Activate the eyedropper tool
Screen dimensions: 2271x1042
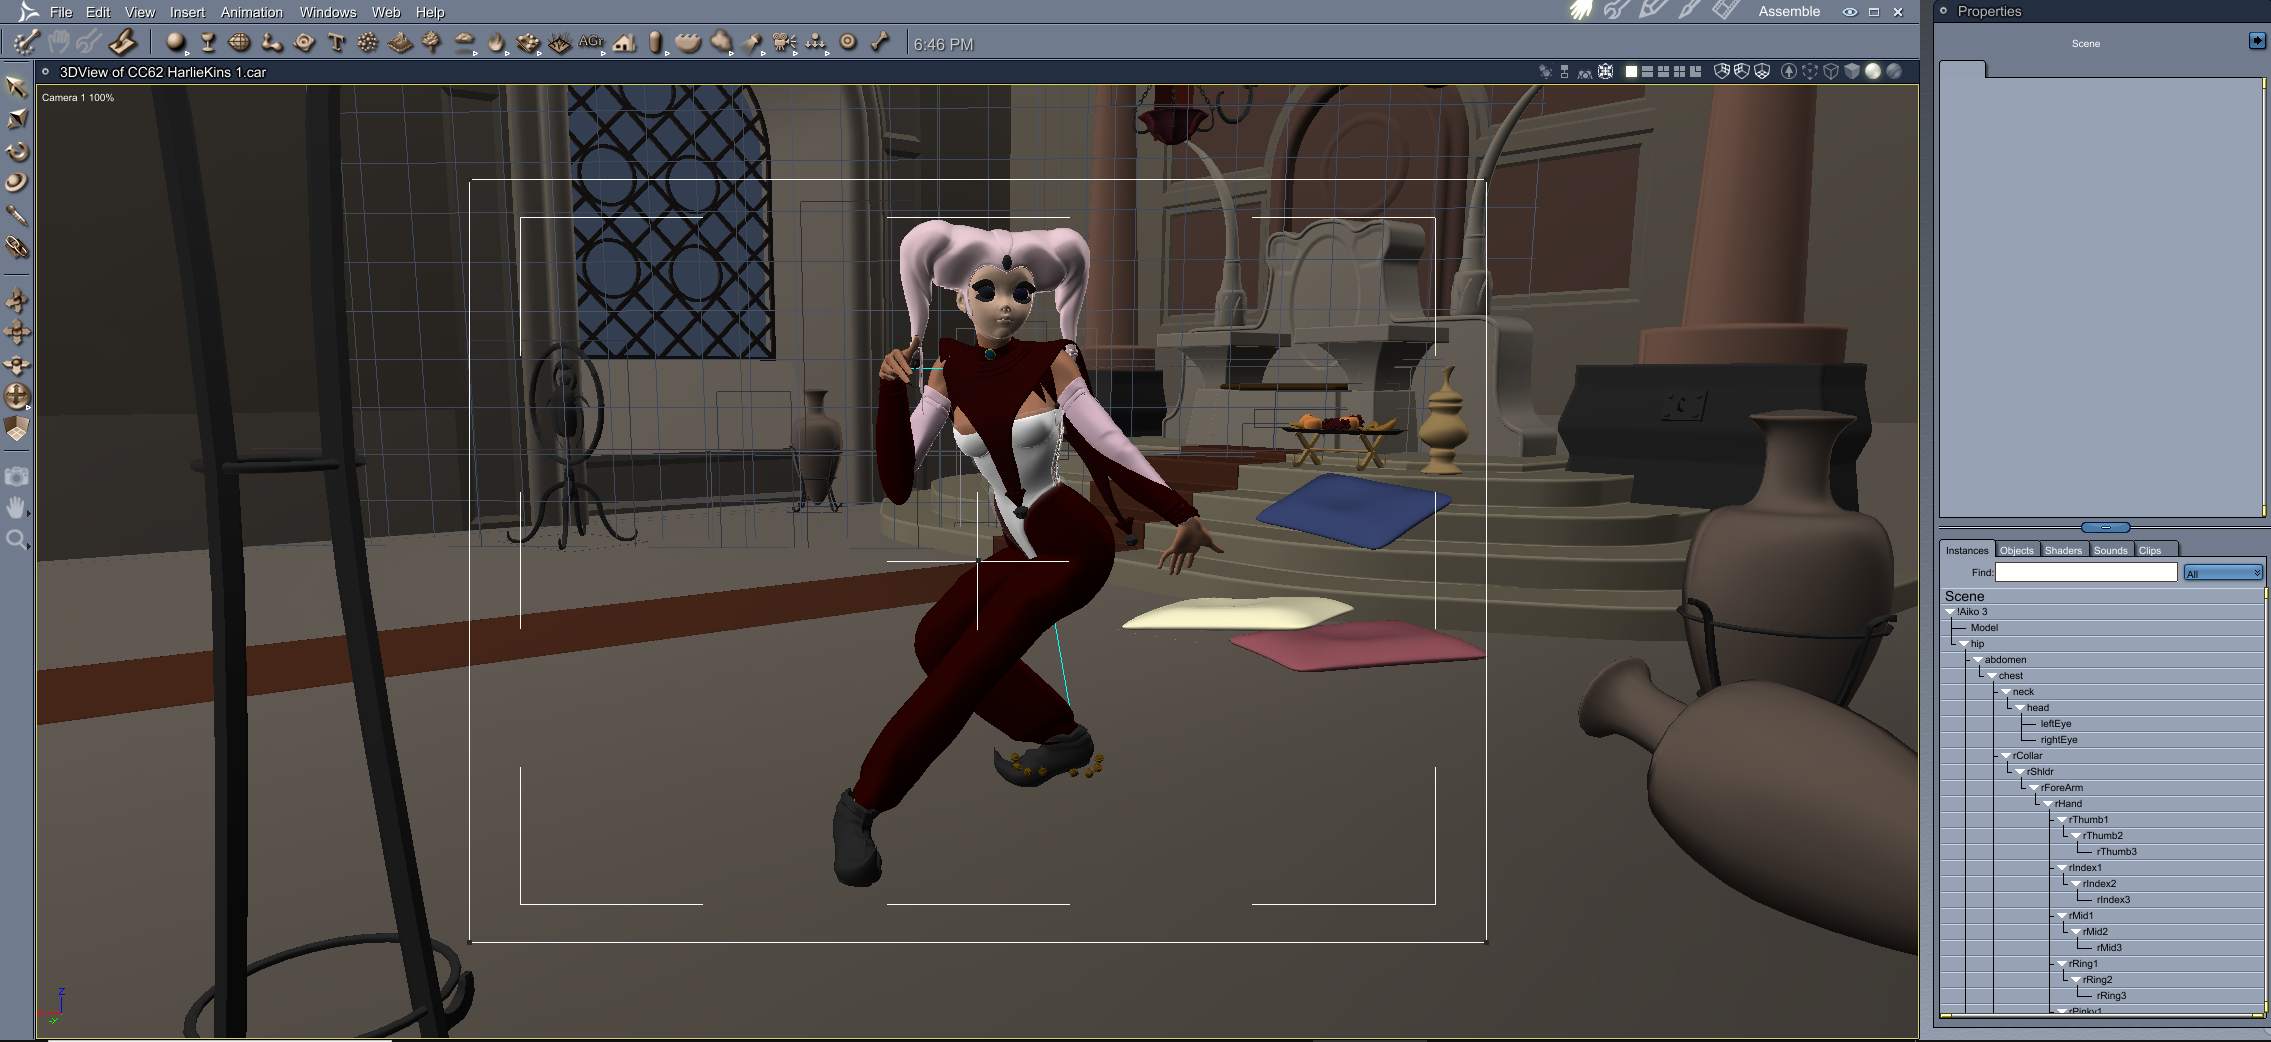click(16, 215)
